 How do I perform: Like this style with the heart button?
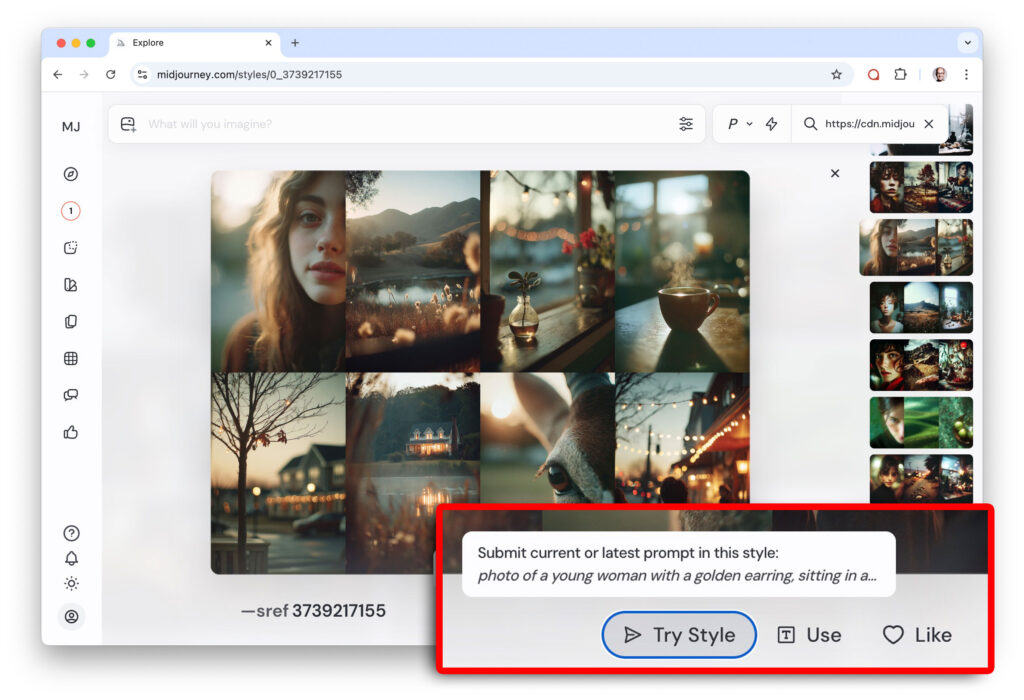[917, 635]
